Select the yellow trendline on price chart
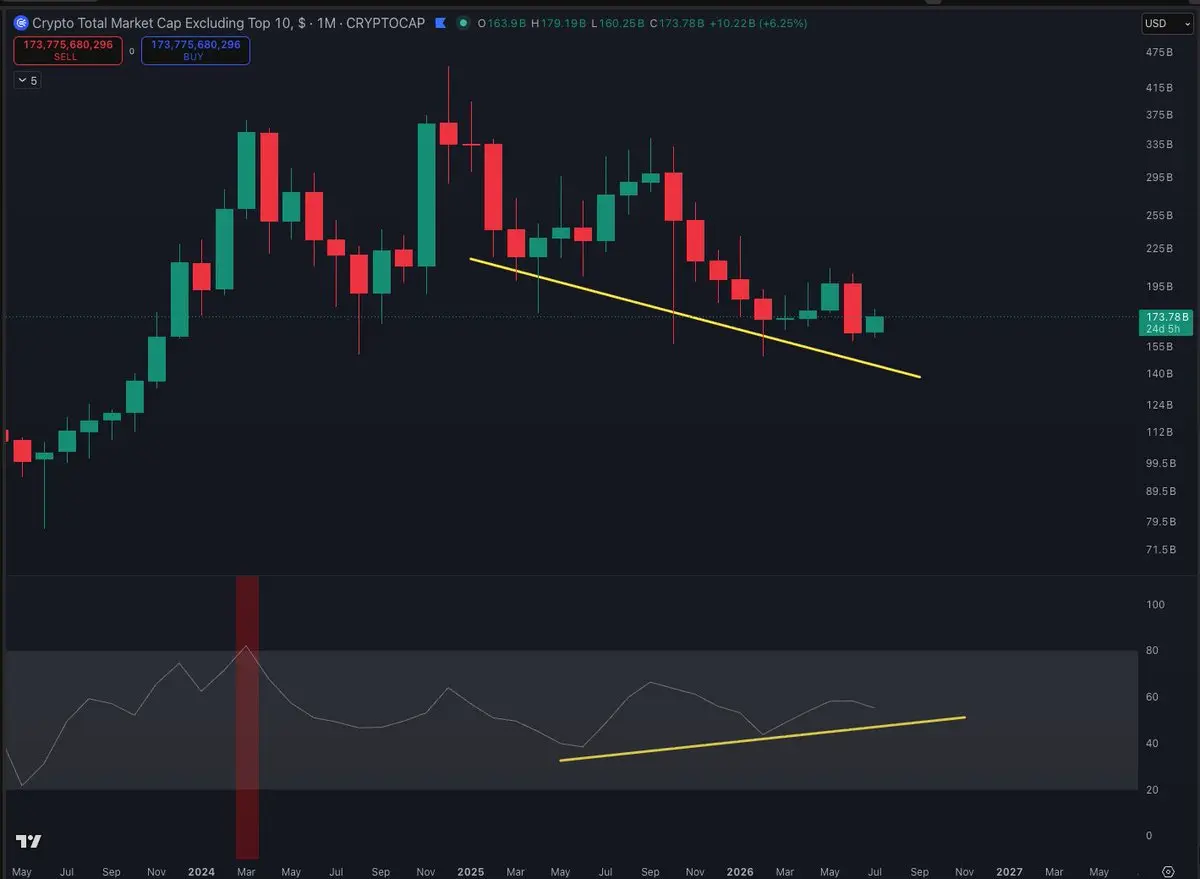 pyautogui.click(x=694, y=318)
